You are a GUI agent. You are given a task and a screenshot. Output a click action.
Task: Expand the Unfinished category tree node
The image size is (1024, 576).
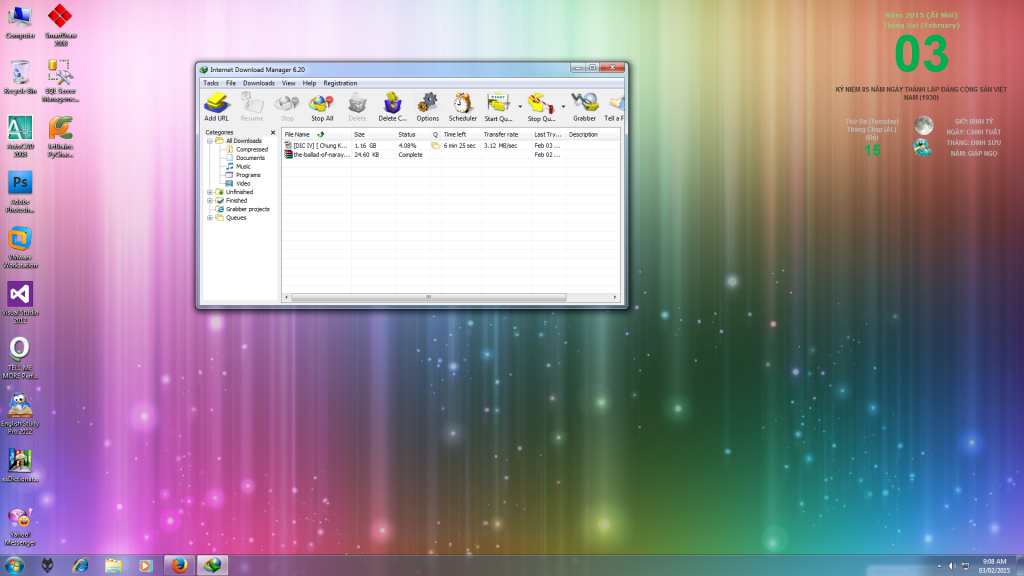tap(210, 192)
